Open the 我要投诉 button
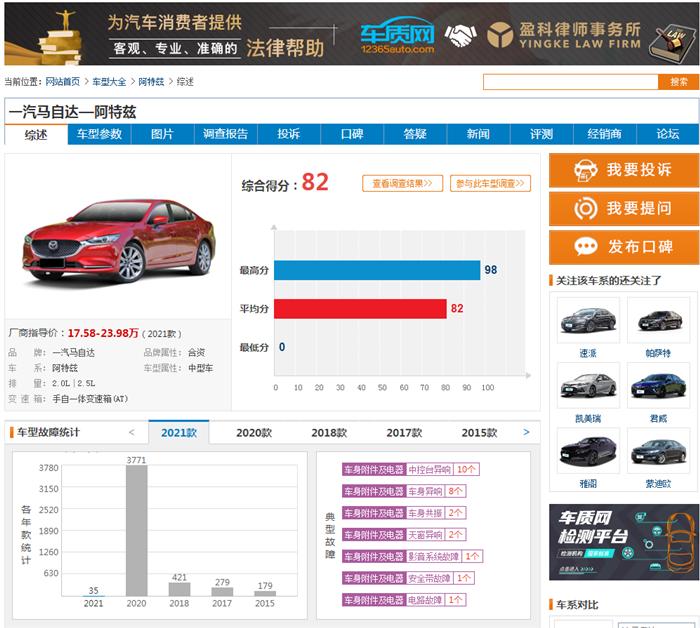Screen dimensions: 700x628 tap(624, 170)
